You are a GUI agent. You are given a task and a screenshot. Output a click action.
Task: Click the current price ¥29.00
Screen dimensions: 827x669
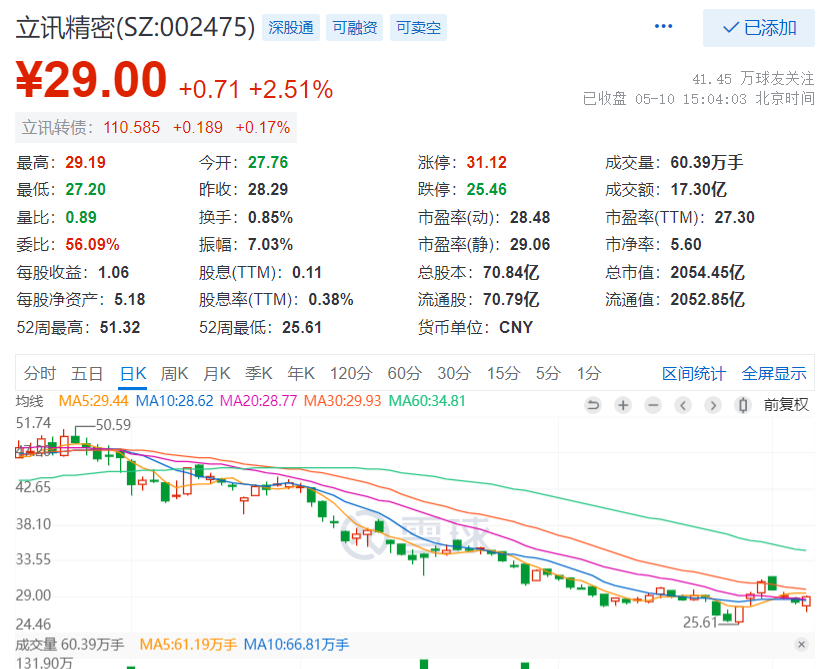[91, 80]
